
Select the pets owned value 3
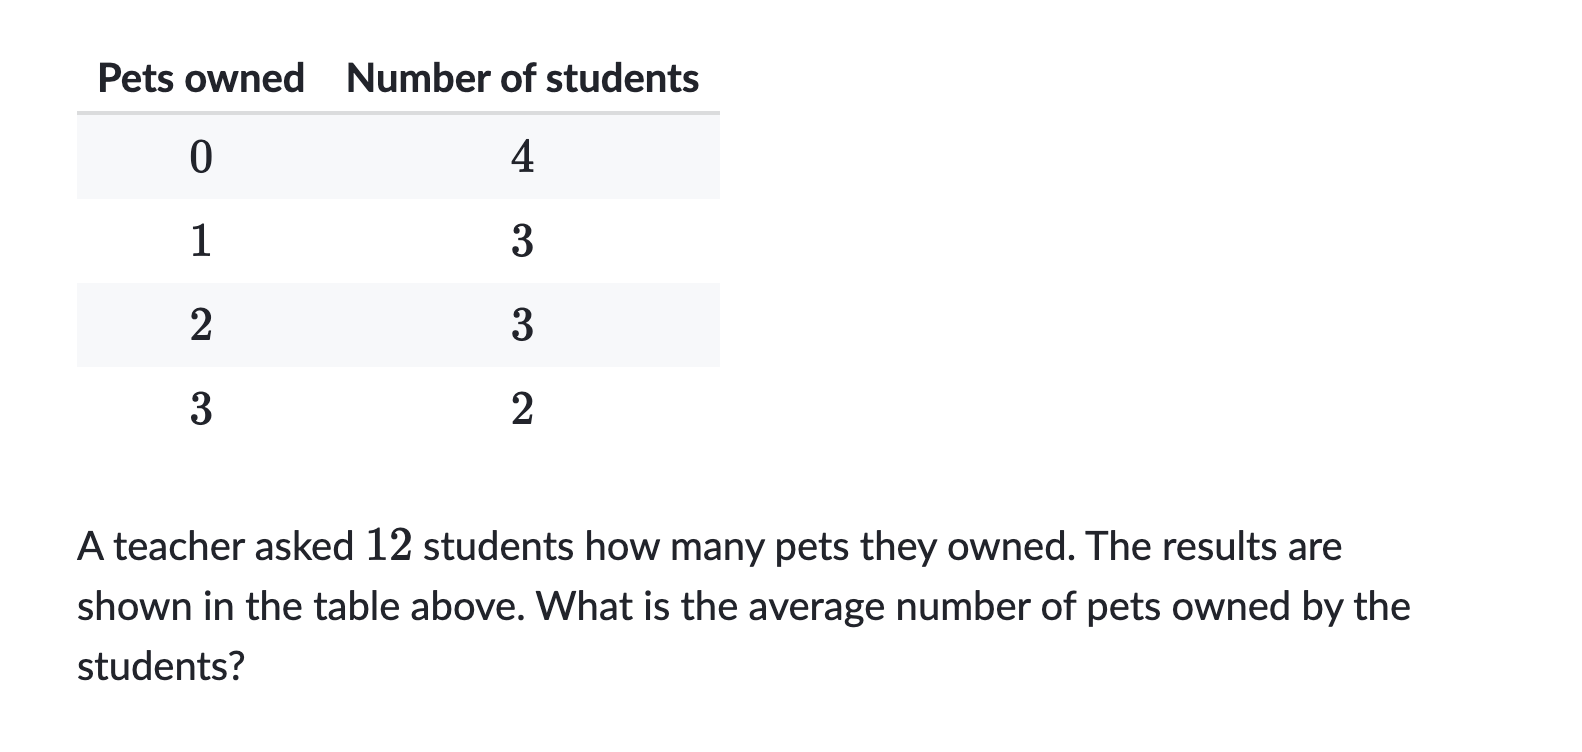point(201,409)
